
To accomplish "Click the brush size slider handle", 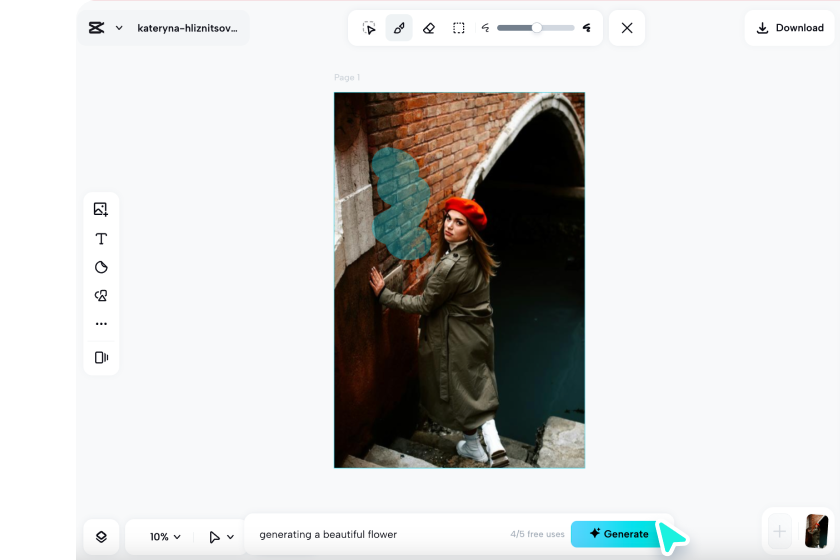I will 537,28.
